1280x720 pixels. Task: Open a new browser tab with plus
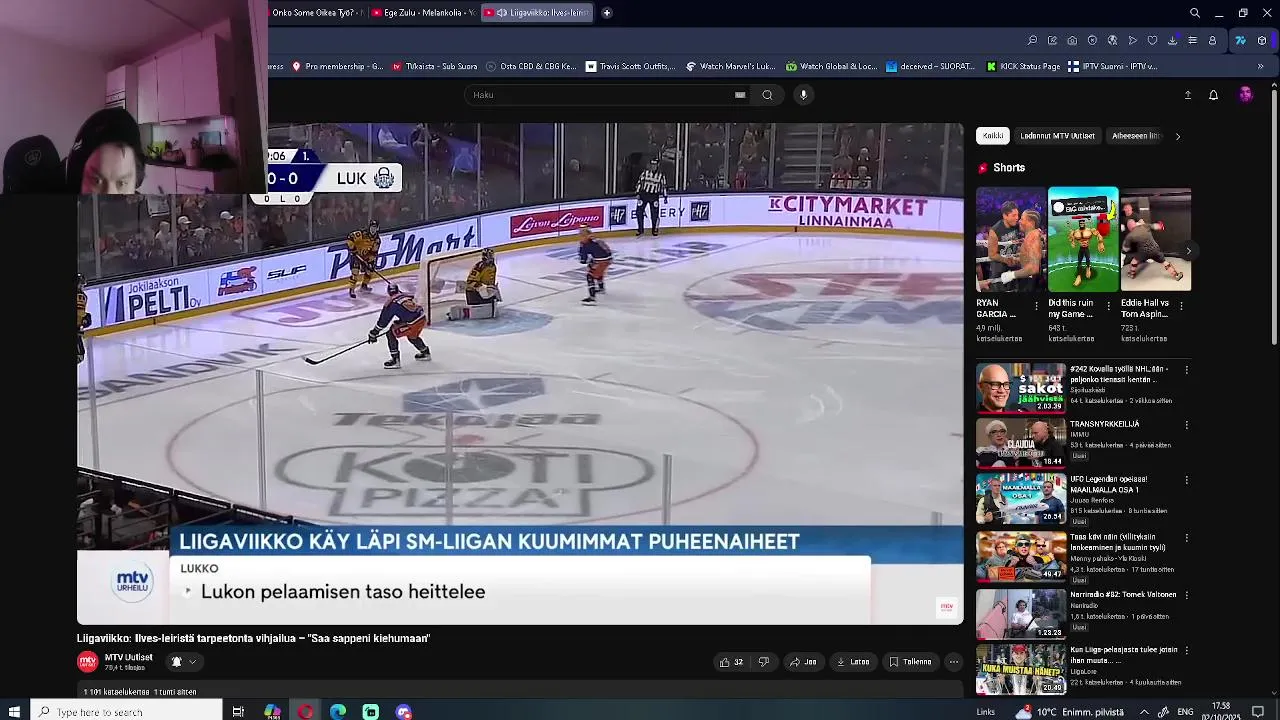607,13
